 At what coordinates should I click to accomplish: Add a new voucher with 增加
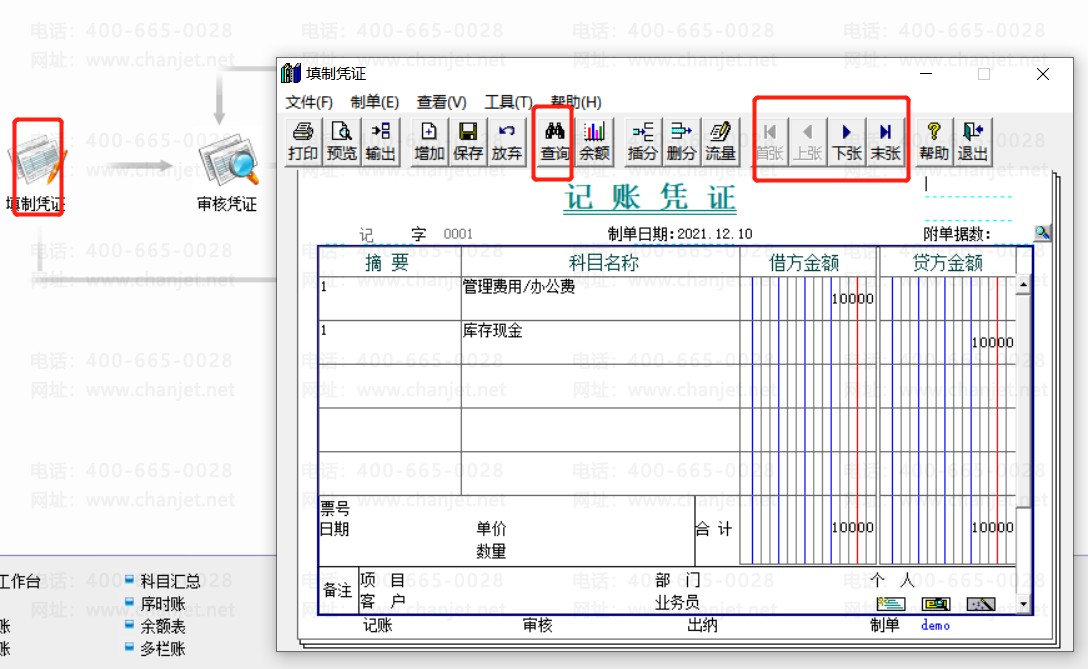[x=429, y=142]
